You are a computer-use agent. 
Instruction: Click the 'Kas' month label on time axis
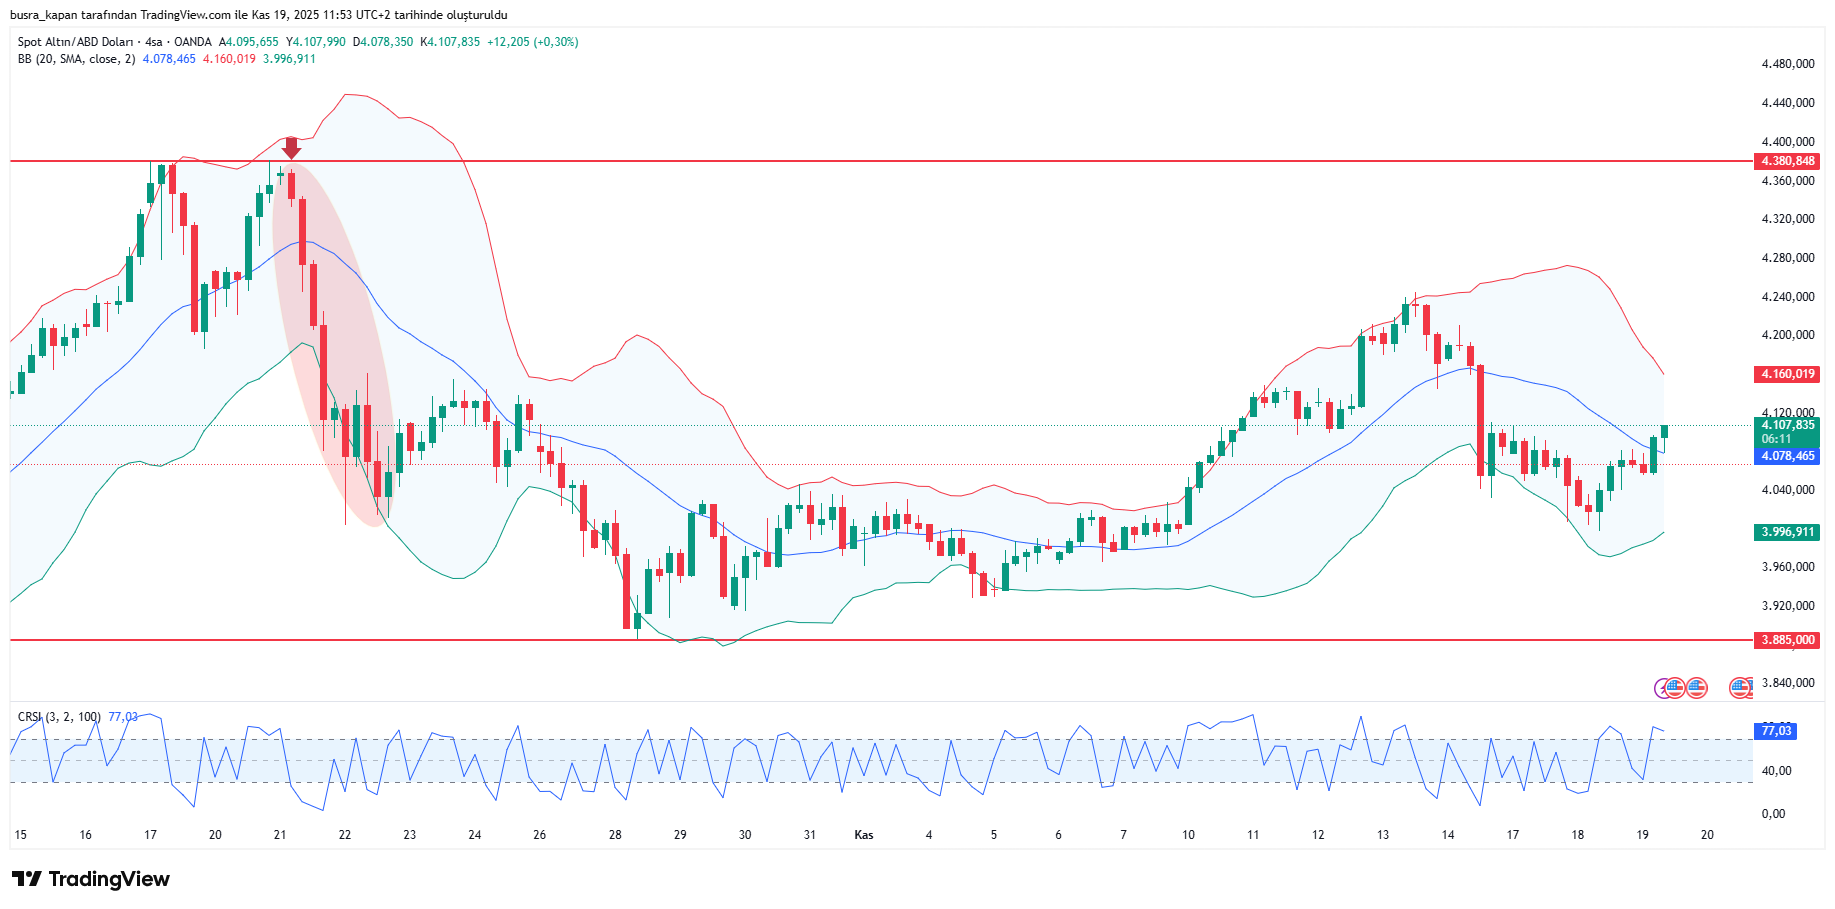(864, 835)
